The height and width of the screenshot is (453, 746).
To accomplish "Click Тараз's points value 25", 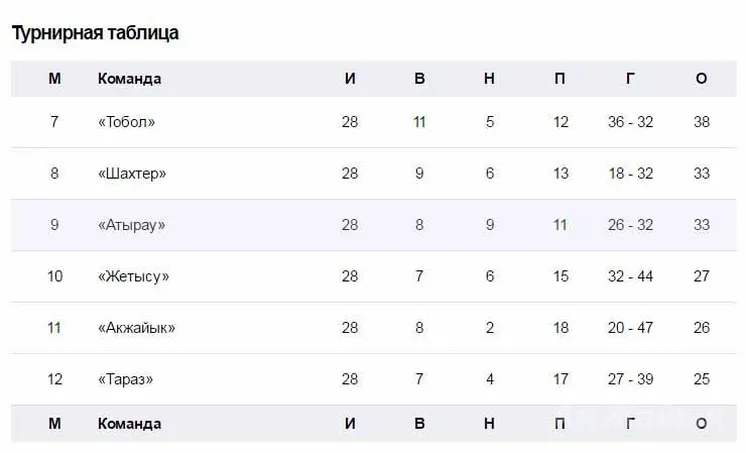I will click(701, 379).
